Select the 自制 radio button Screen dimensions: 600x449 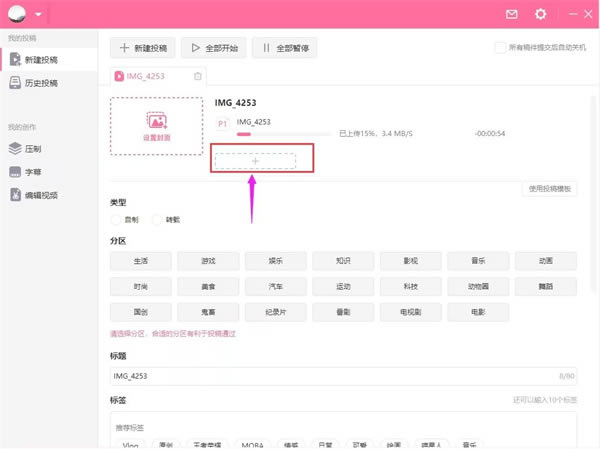point(116,220)
